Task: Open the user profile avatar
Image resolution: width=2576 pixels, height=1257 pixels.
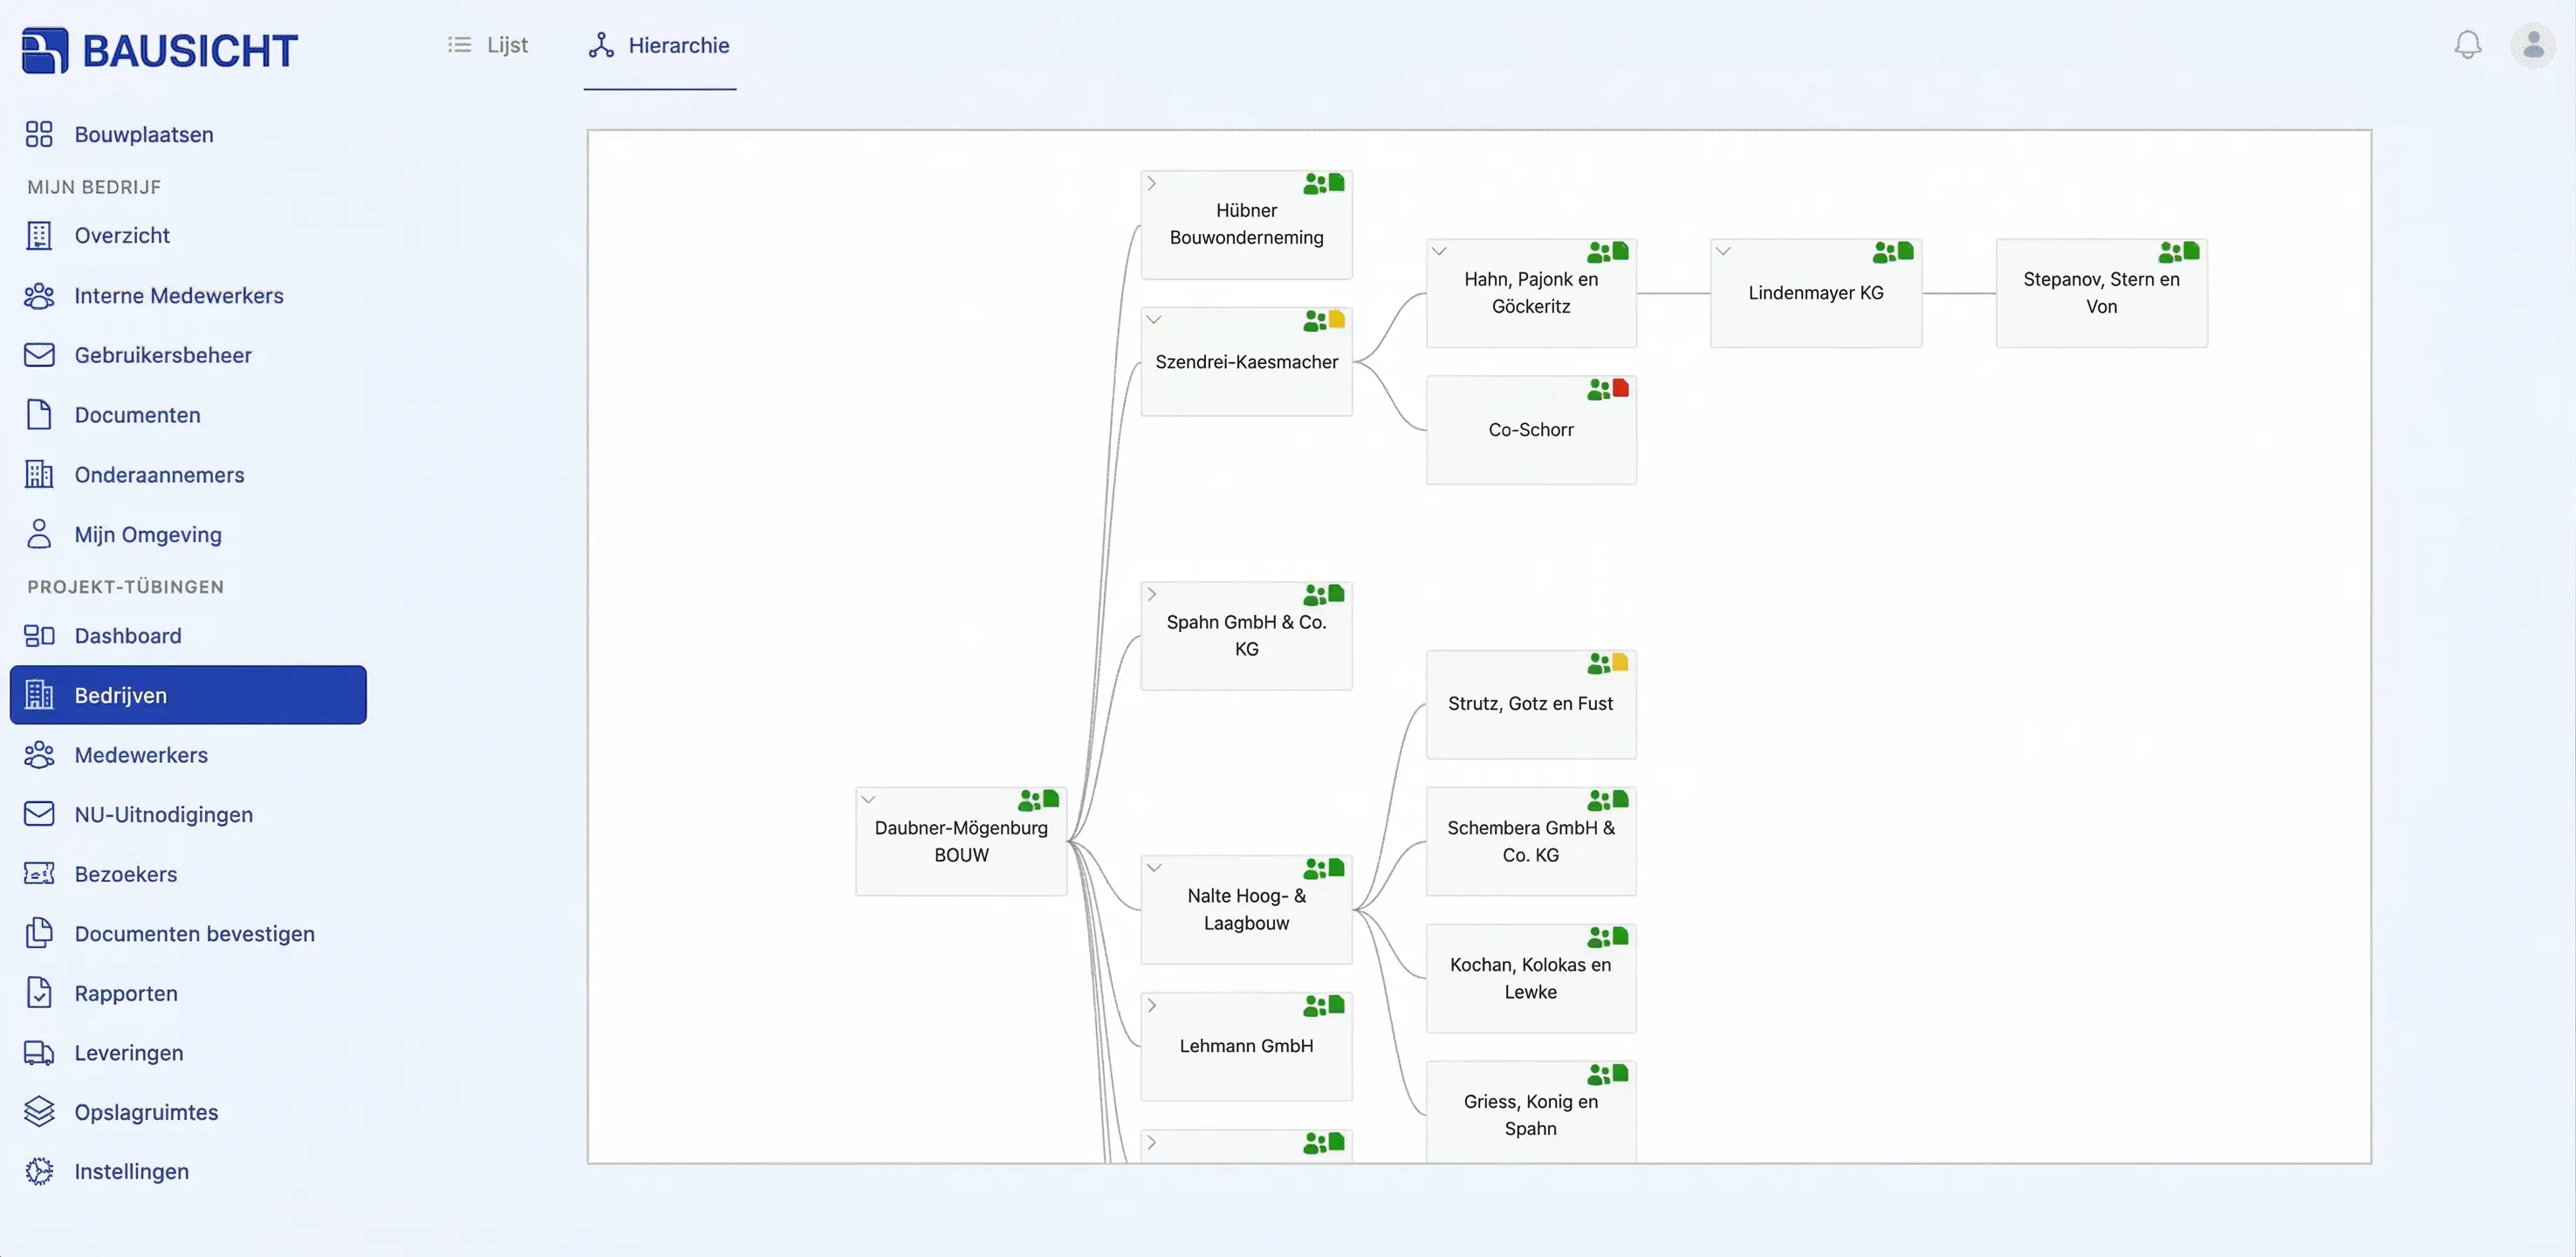Action: 2532,45
